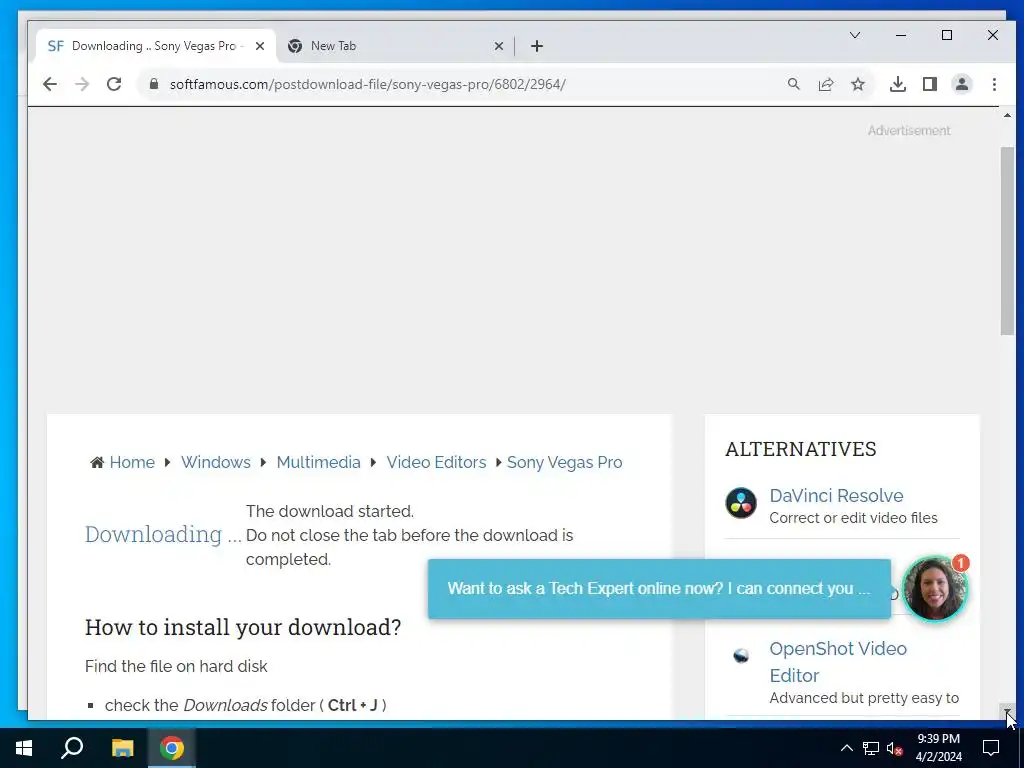Viewport: 1024px width, 768px height.
Task: Open File Explorer from taskbar
Action: [122, 748]
